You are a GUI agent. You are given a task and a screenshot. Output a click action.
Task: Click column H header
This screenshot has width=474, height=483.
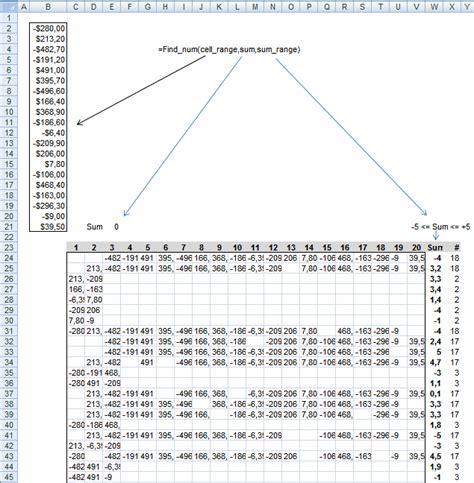pos(165,6)
